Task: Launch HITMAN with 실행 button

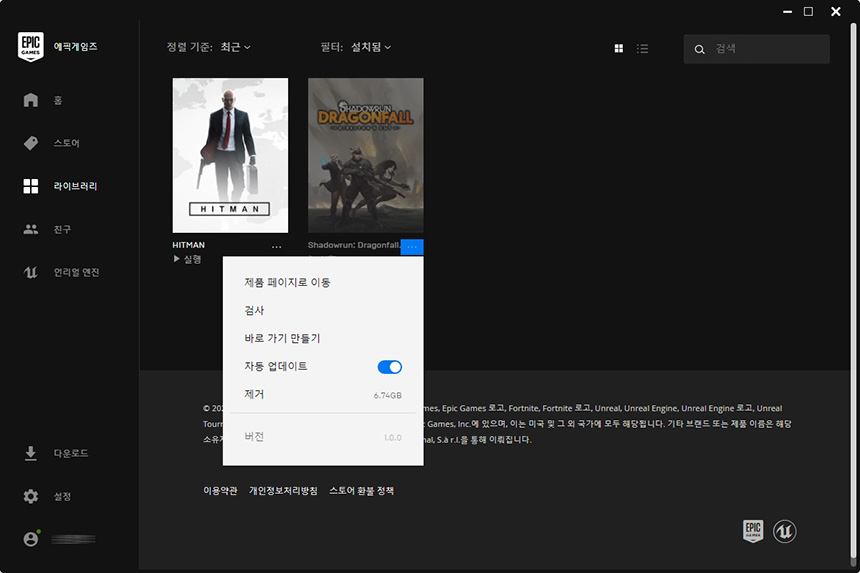Action: [188, 259]
